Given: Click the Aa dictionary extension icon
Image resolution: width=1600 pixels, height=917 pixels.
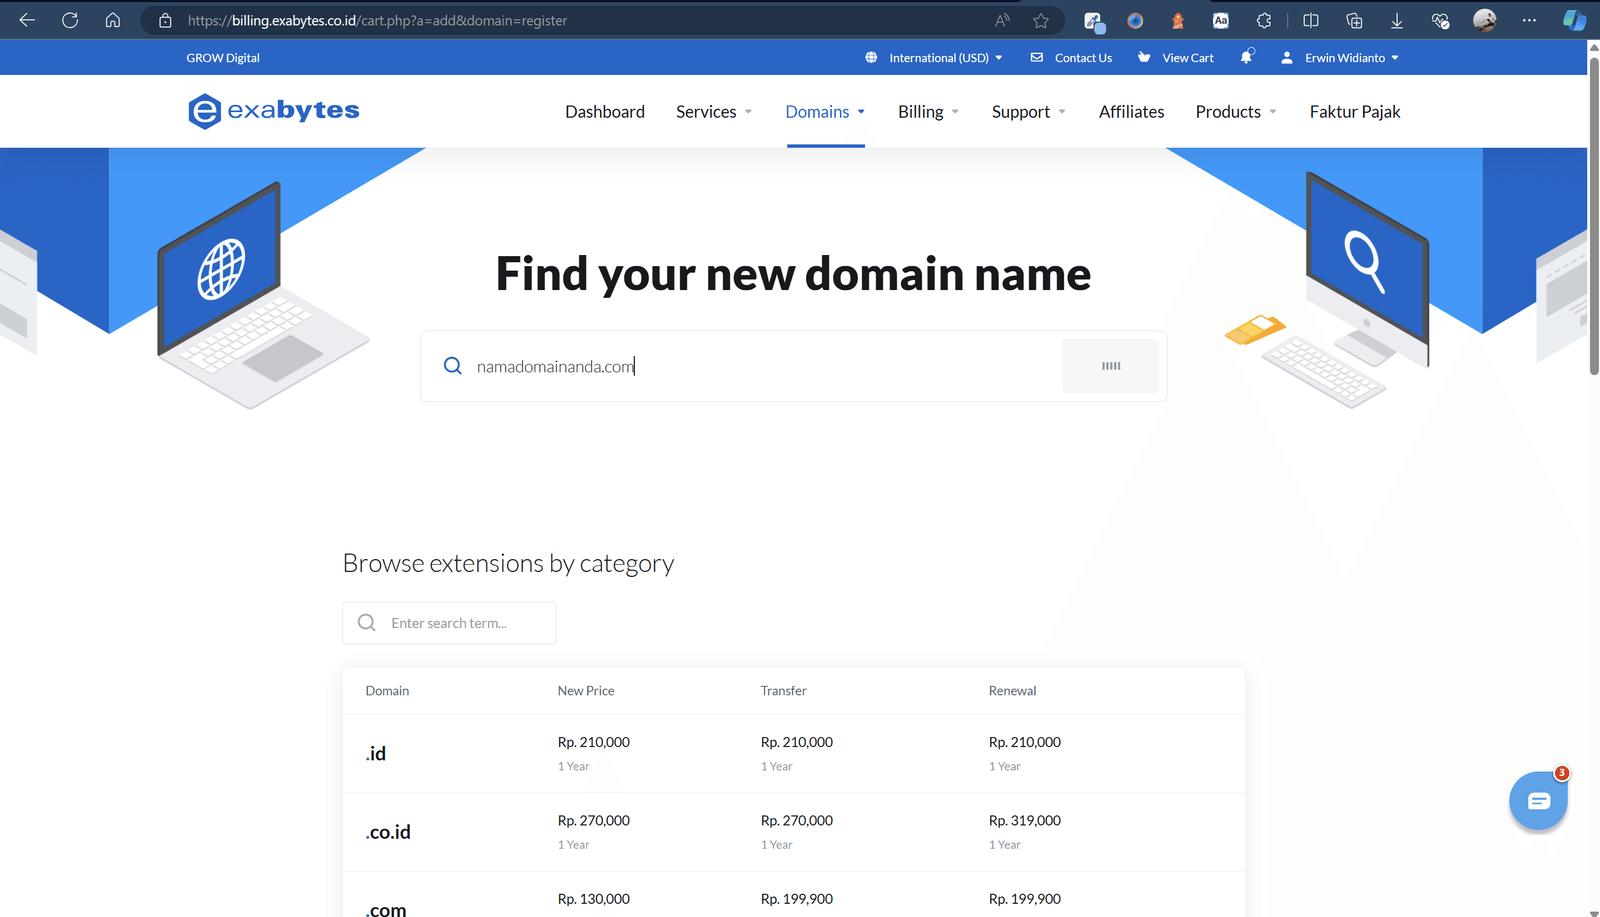Looking at the screenshot, I should click(1221, 20).
